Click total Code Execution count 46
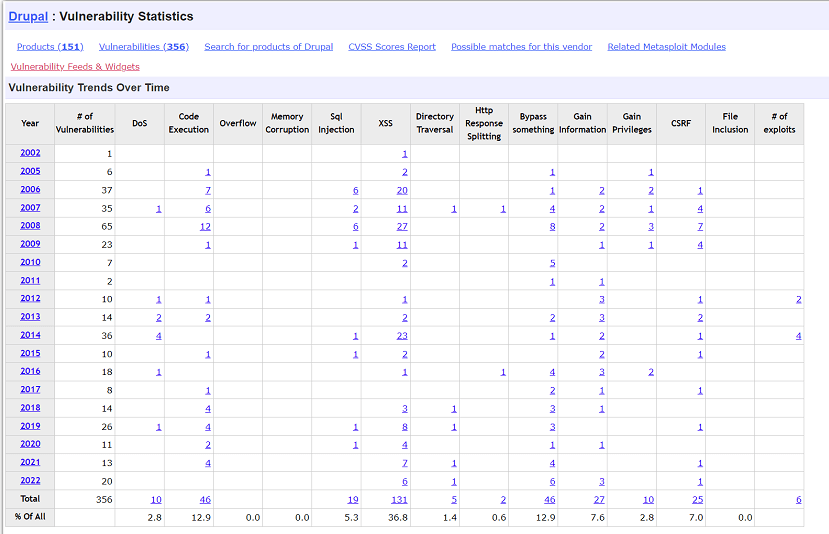The image size is (829, 534). (x=204, y=499)
